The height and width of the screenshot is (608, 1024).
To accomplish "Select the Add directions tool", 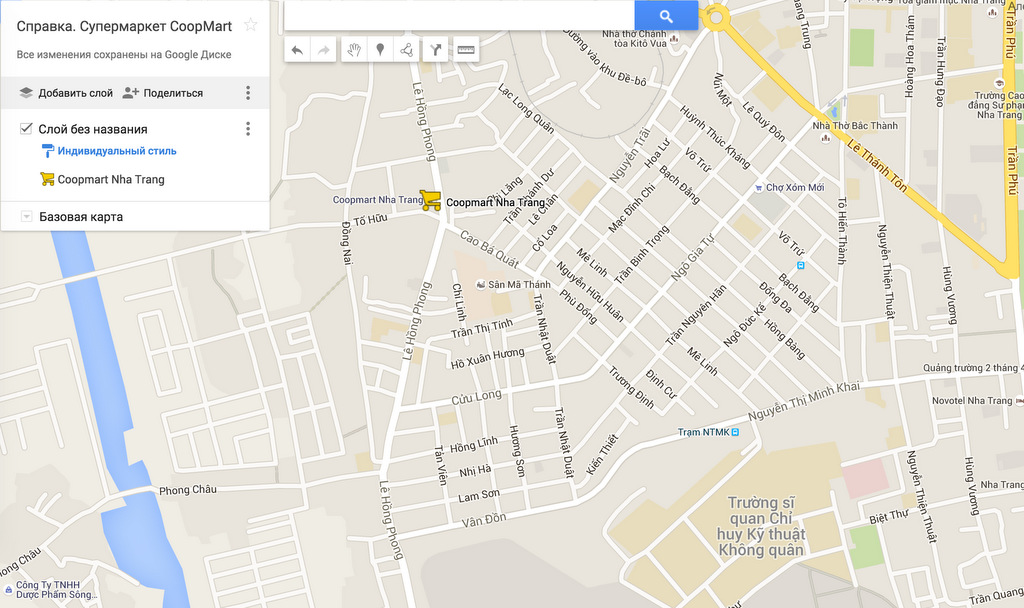I will pos(436,50).
